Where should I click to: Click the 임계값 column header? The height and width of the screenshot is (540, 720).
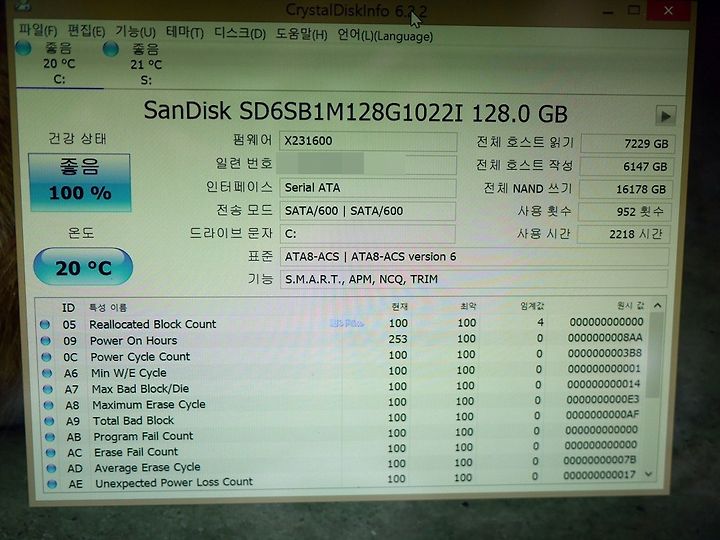tap(532, 306)
